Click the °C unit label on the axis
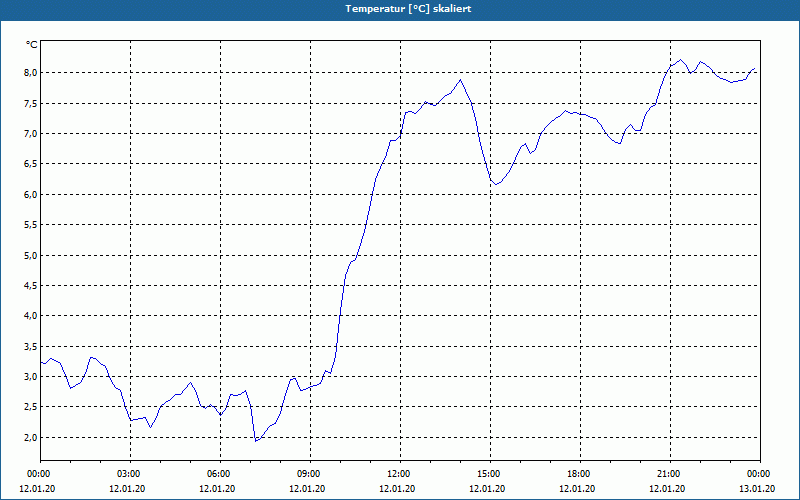 (32, 45)
